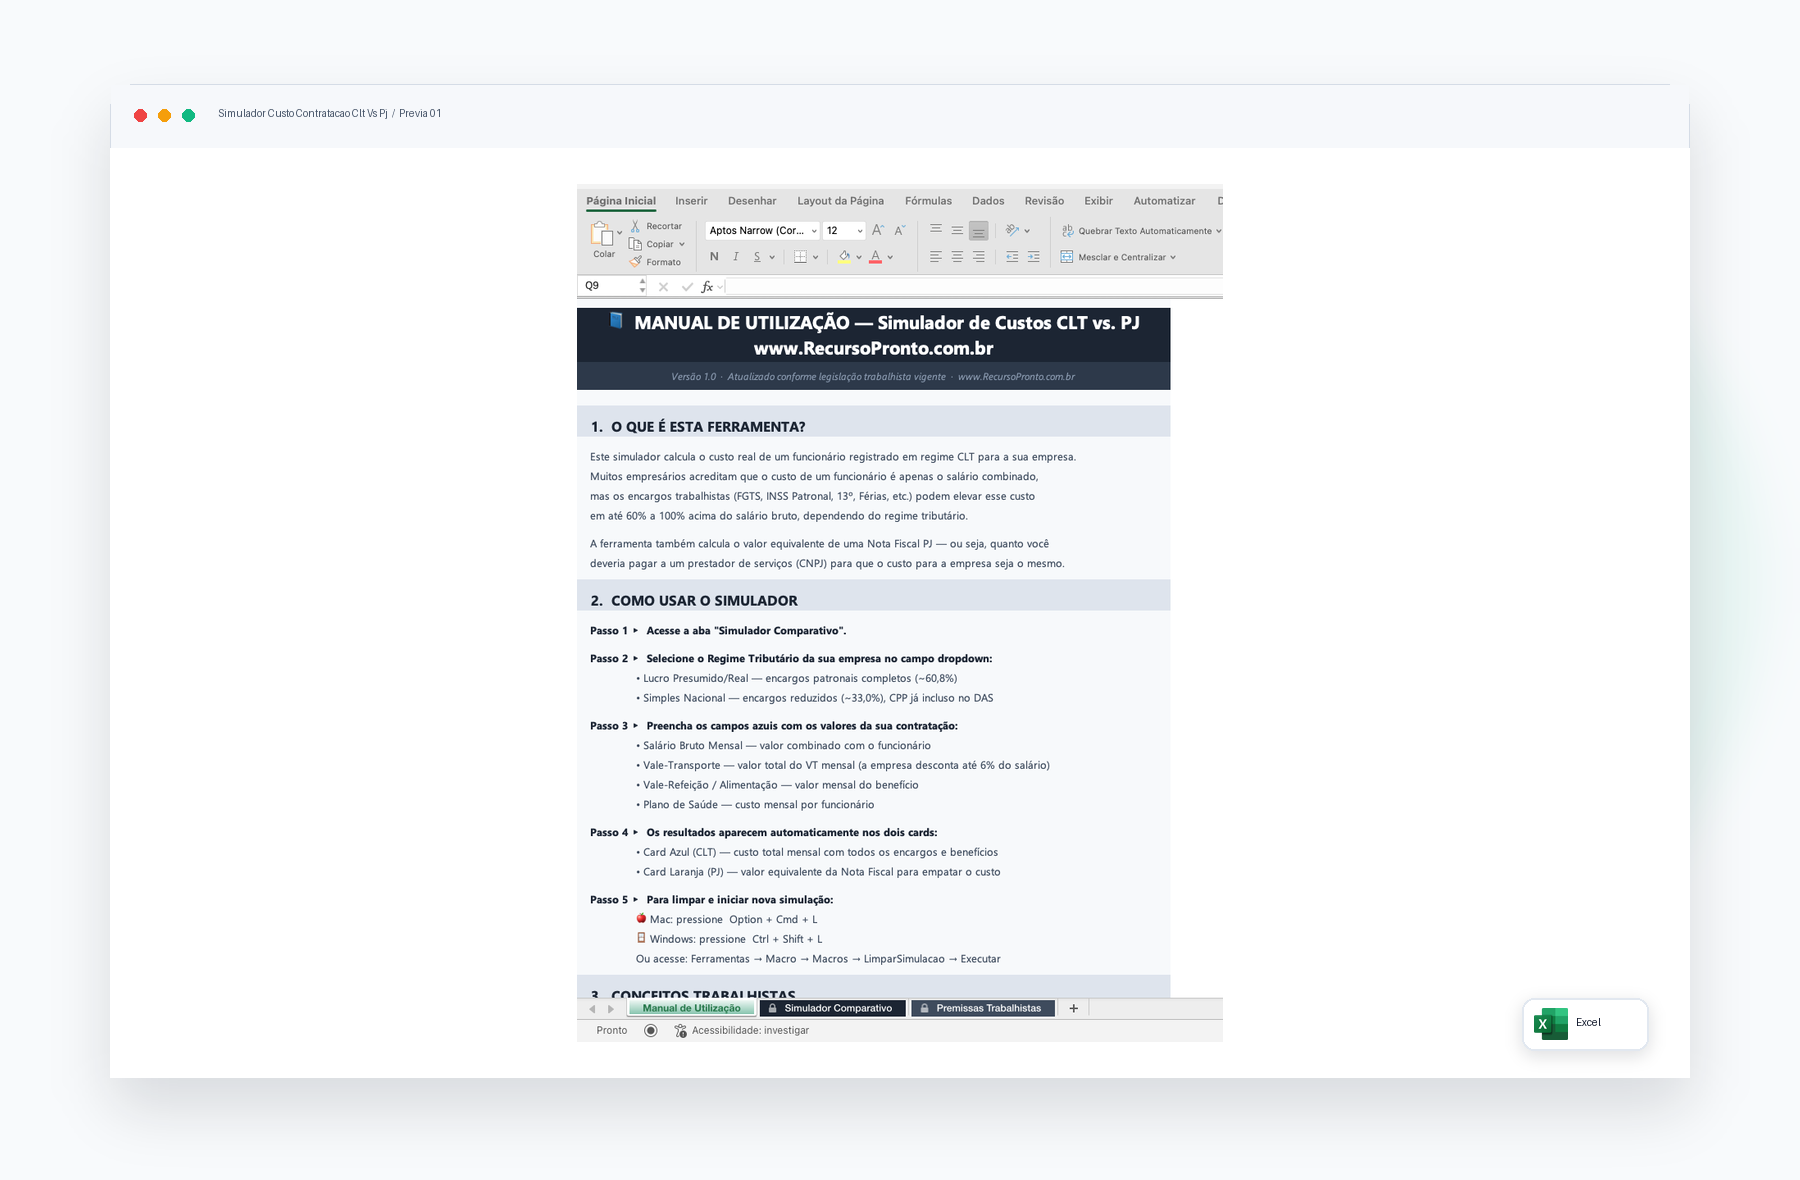The image size is (1800, 1180).
Task: Switch to the Inserir ribbon tab
Action: coord(691,201)
